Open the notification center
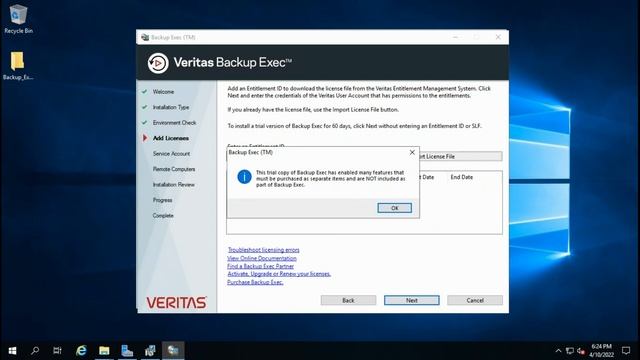The height and width of the screenshot is (360, 640). (626, 351)
